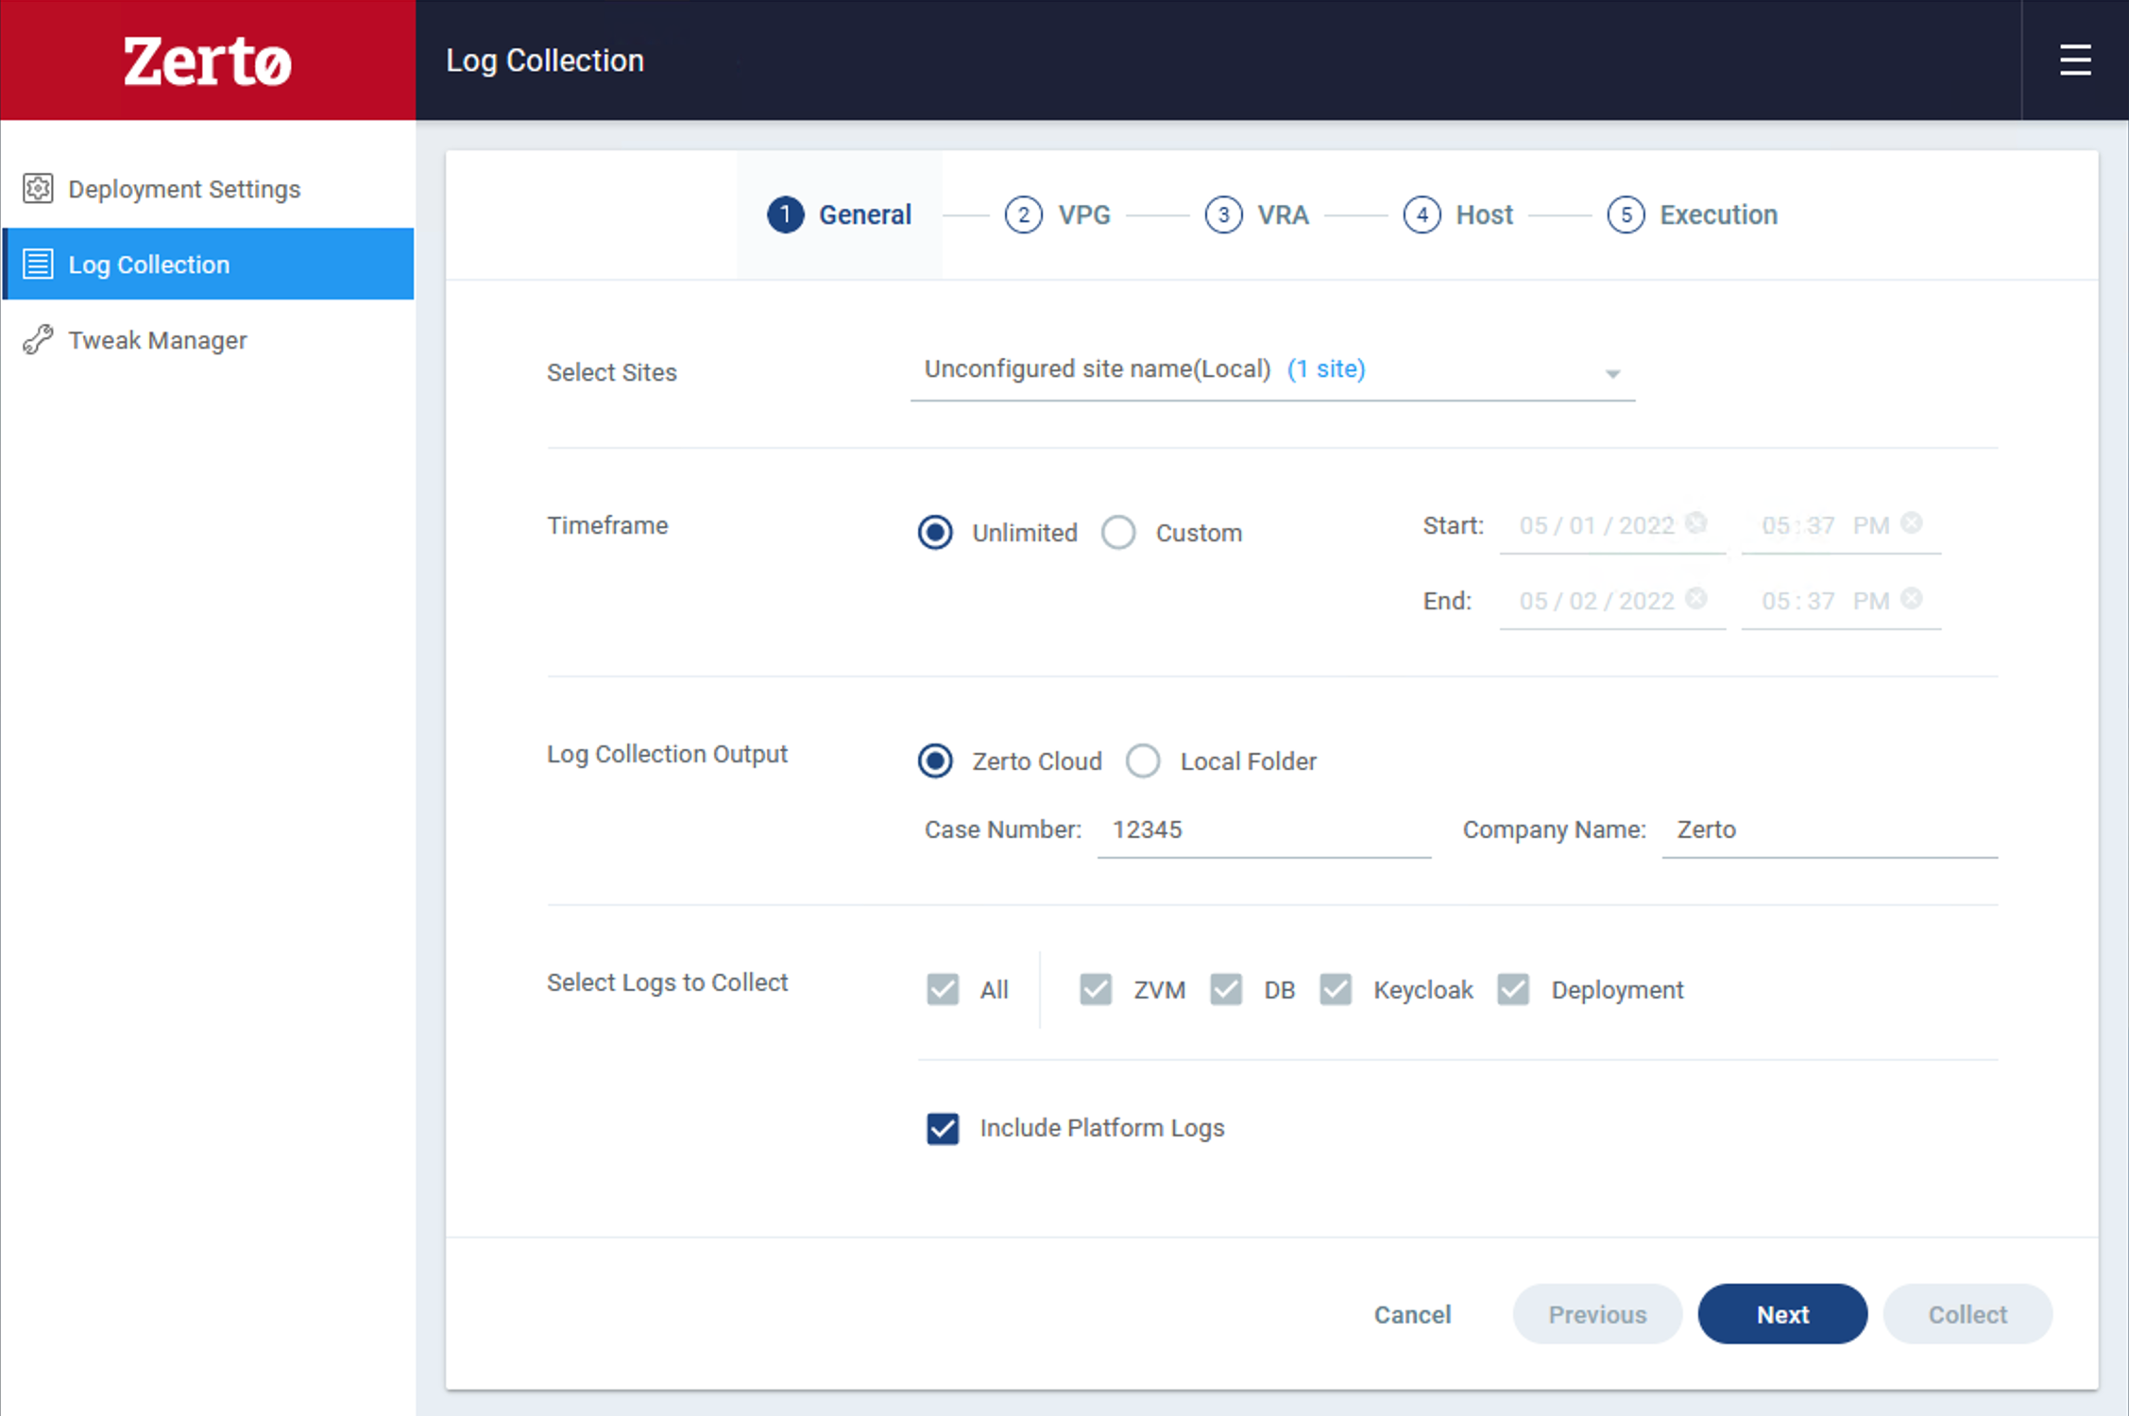The image size is (2130, 1416).
Task: Click the Next button
Action: click(1782, 1314)
